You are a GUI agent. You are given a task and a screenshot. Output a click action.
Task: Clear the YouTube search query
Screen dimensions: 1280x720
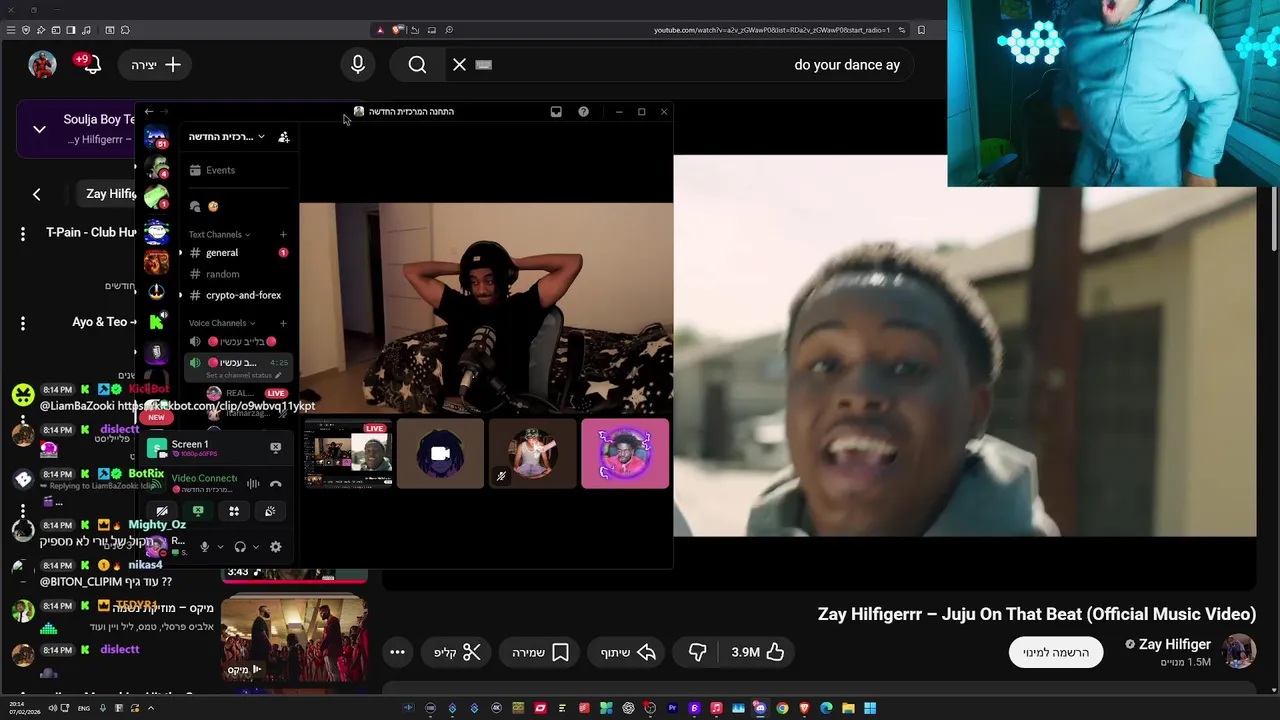coord(459,64)
